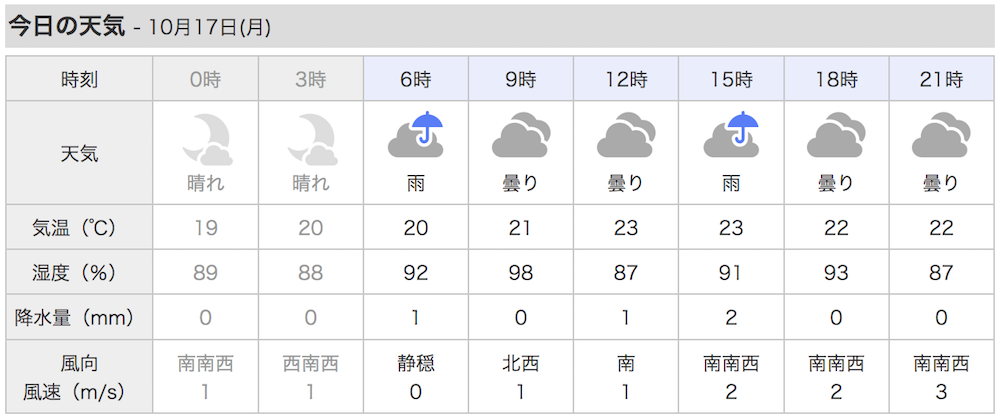
Task: Select the 21時 column header
Action: pyautogui.click(x=941, y=78)
